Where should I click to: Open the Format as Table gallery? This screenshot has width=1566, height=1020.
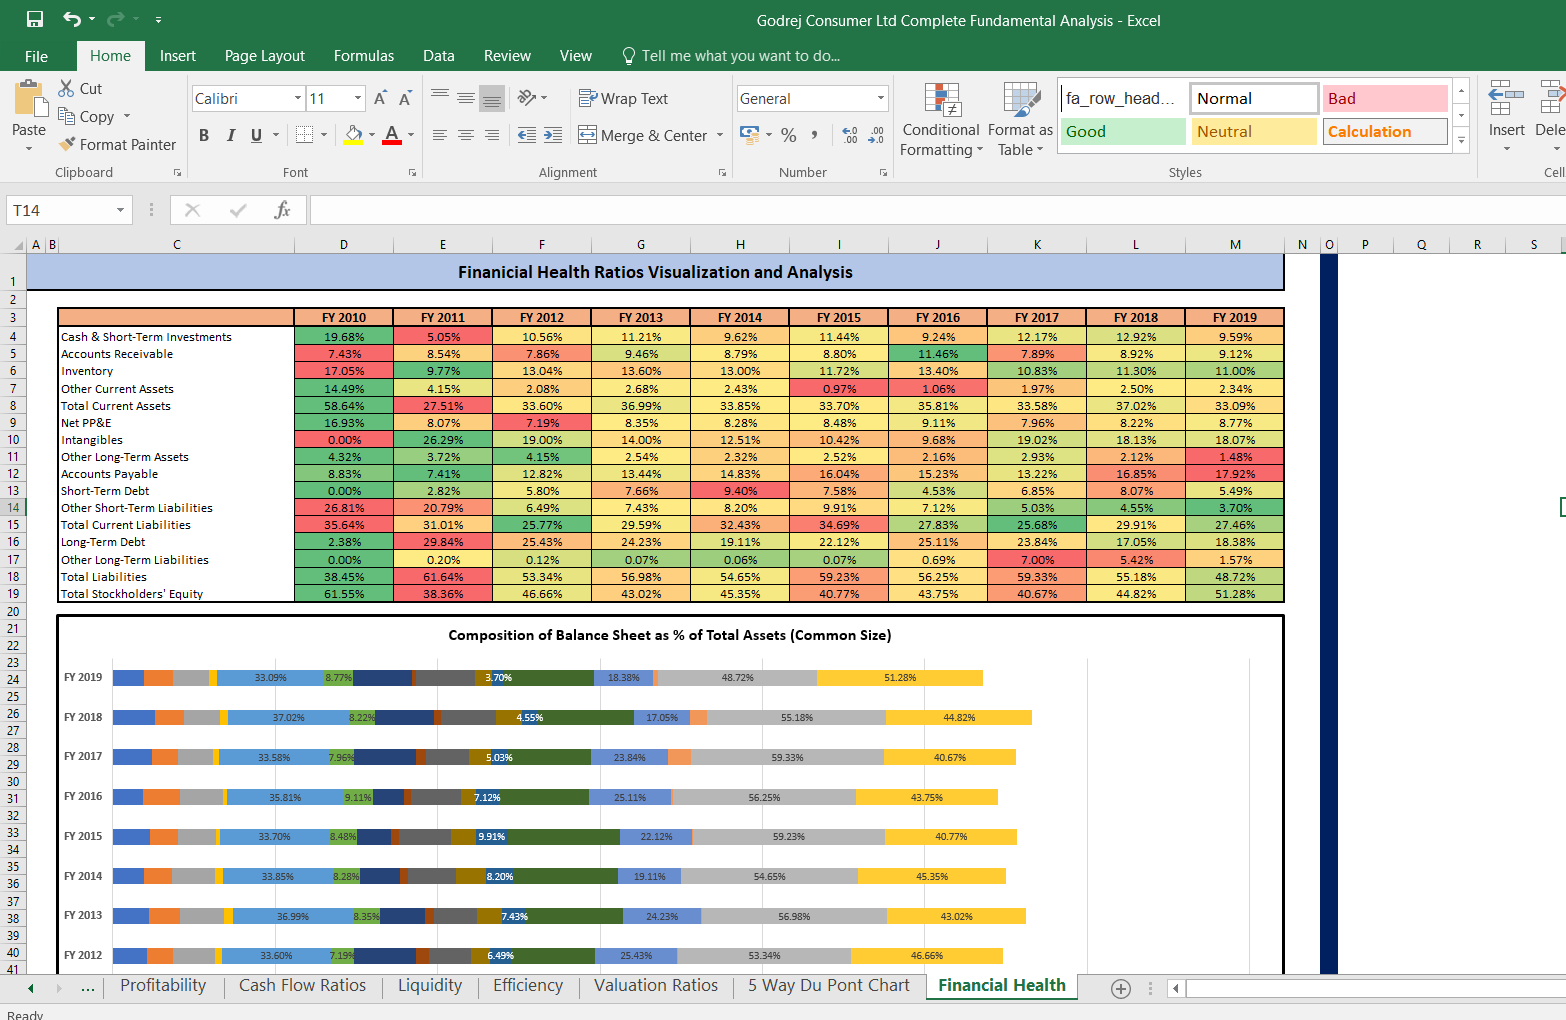pyautogui.click(x=1020, y=120)
